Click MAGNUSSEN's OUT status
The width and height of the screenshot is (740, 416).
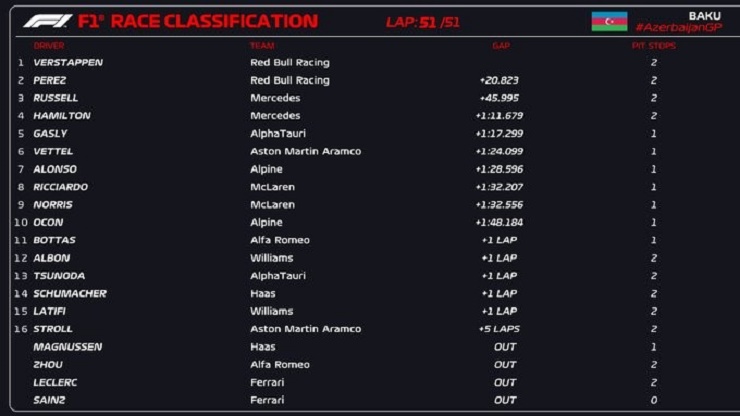505,347
